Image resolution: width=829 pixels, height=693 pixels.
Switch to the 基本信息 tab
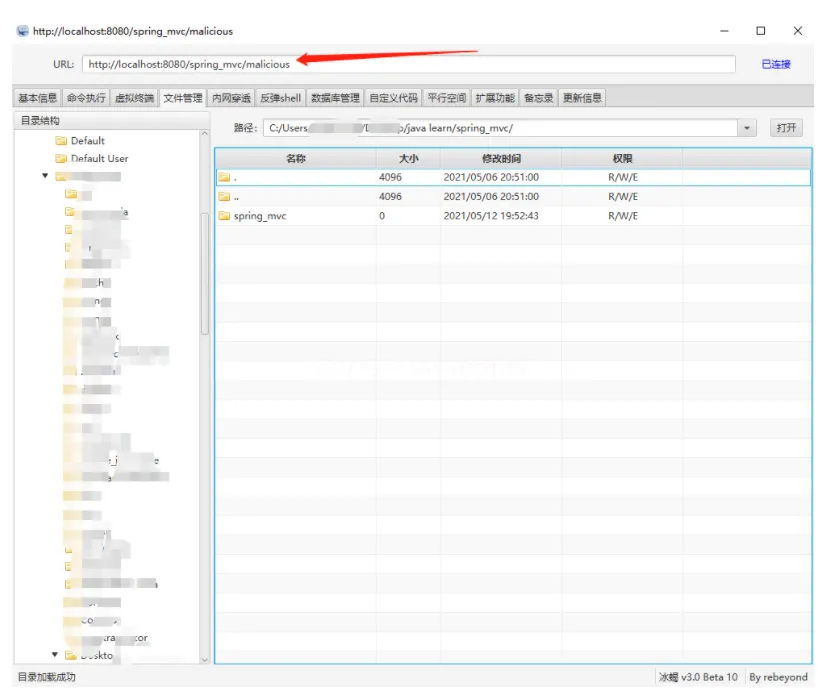click(37, 98)
